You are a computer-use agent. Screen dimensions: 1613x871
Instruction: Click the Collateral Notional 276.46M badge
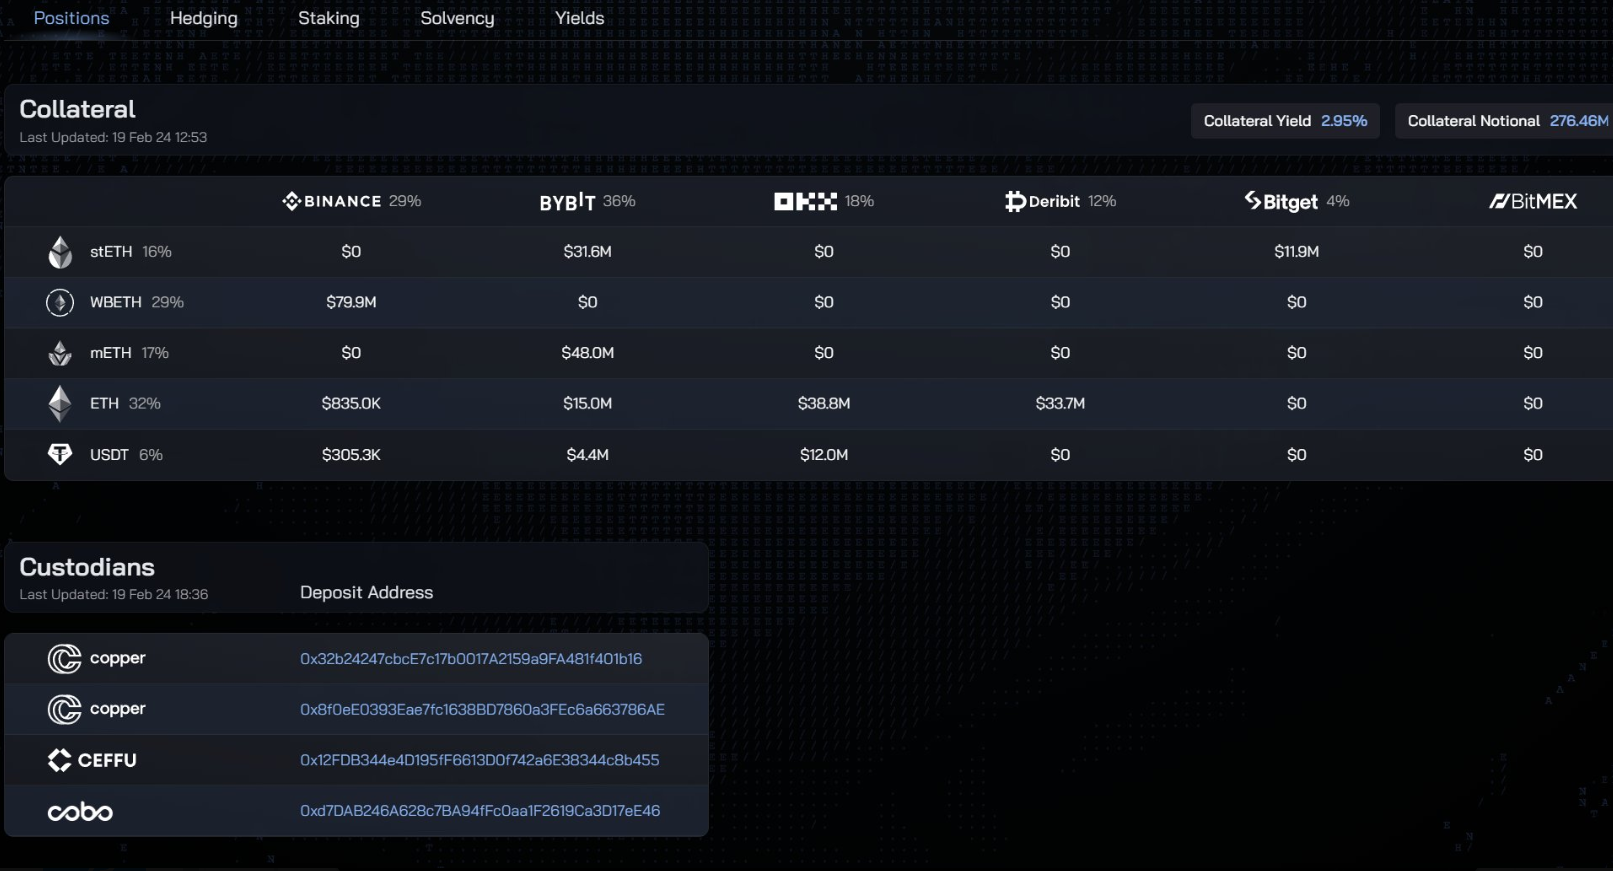[x=1504, y=121]
